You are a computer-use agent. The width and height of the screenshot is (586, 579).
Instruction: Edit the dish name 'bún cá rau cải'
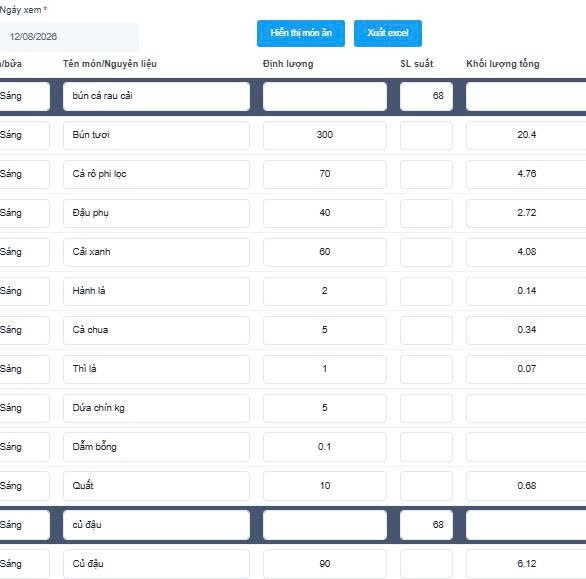point(156,96)
